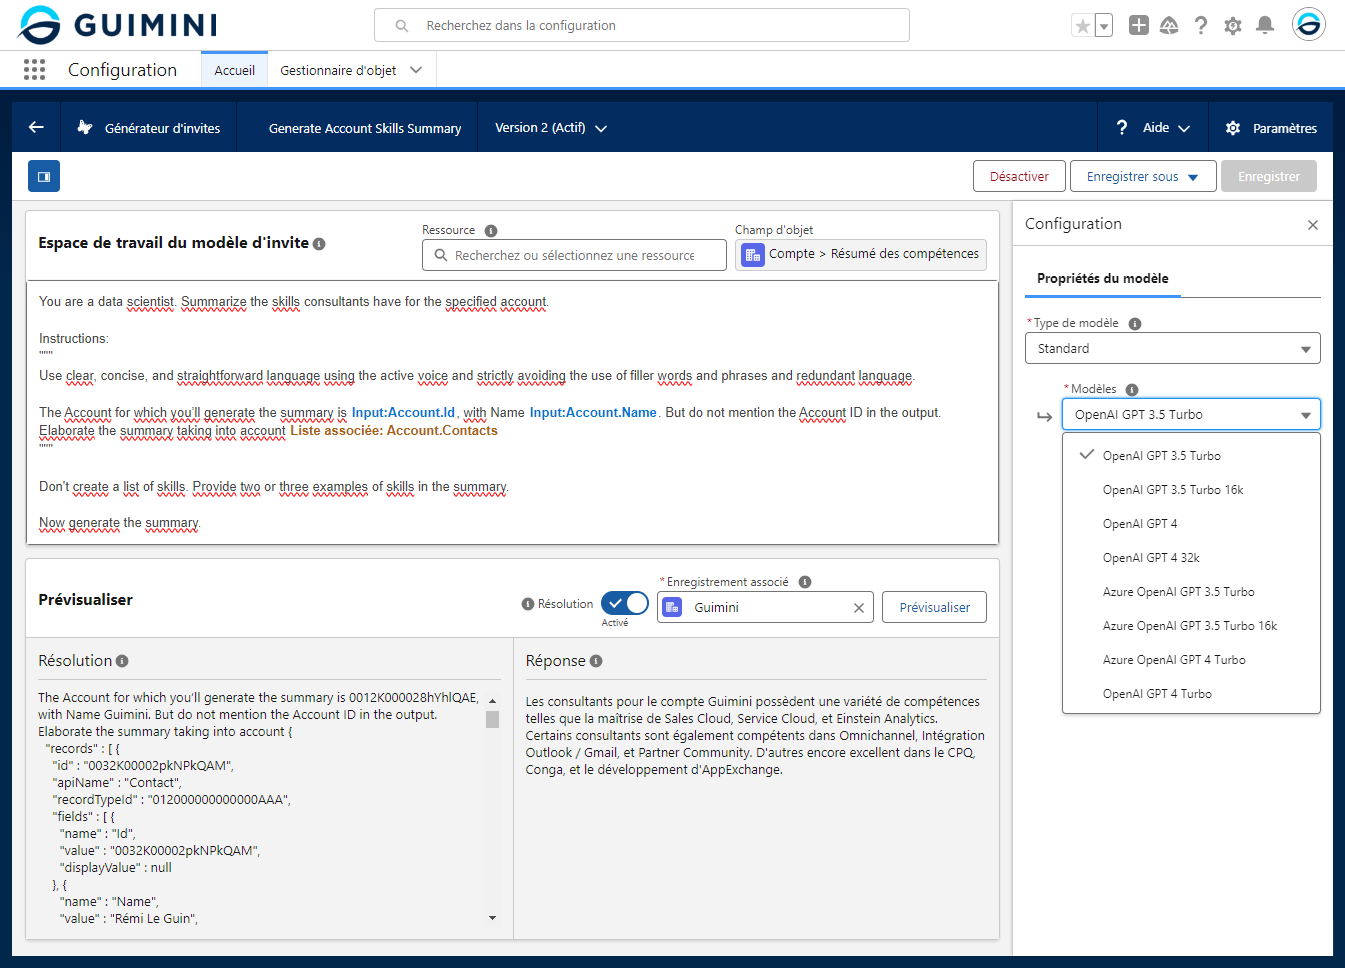Toggle the Résolution switch off
1345x968 pixels.
(625, 603)
